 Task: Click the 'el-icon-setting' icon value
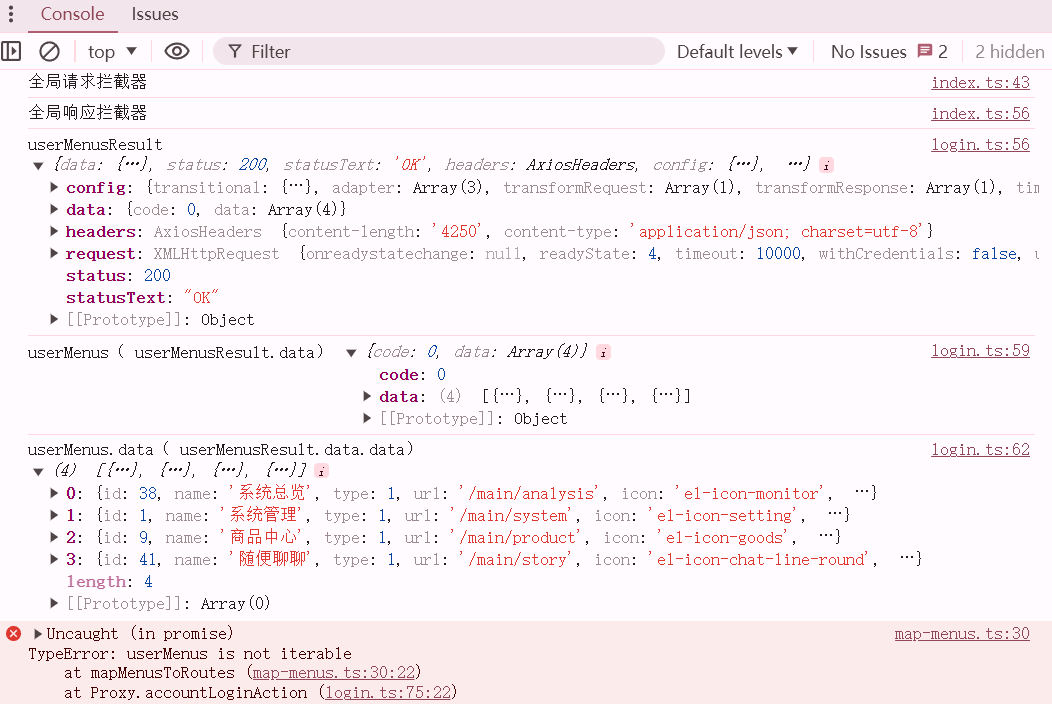click(x=725, y=516)
